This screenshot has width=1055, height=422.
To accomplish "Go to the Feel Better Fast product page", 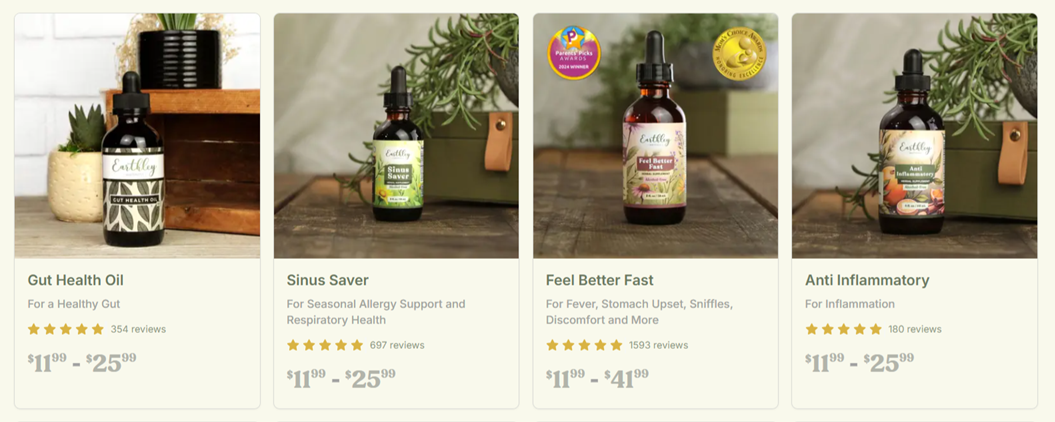I will [x=599, y=280].
